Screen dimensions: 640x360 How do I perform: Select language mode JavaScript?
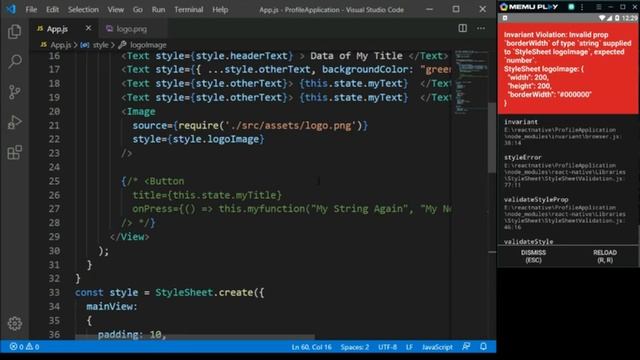[x=437, y=347]
